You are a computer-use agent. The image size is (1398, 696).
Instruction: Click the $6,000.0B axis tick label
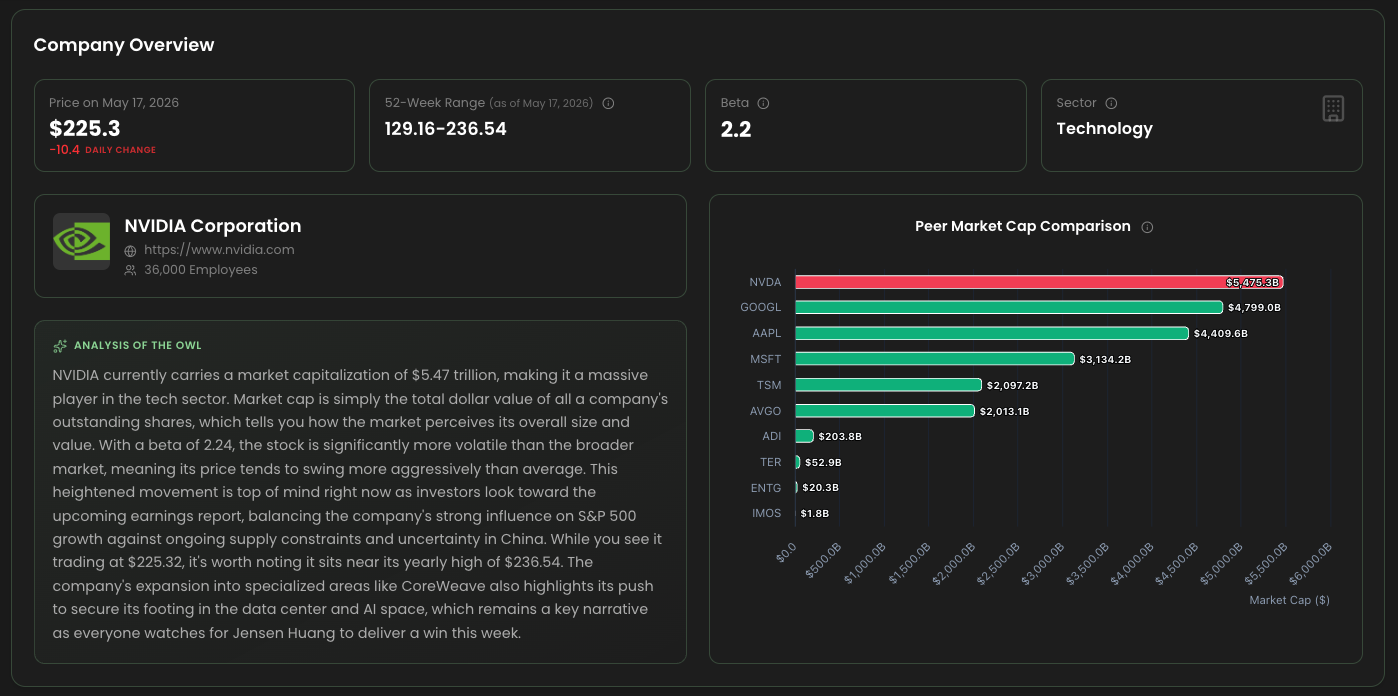point(1310,564)
